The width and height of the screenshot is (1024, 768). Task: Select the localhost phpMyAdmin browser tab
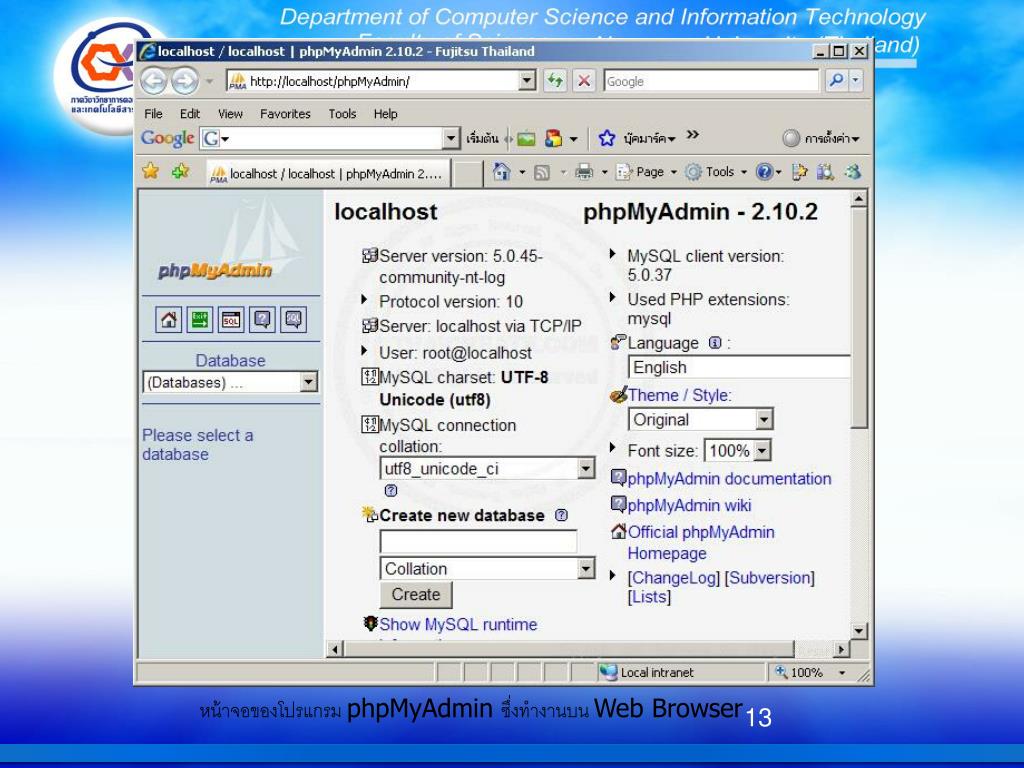328,174
